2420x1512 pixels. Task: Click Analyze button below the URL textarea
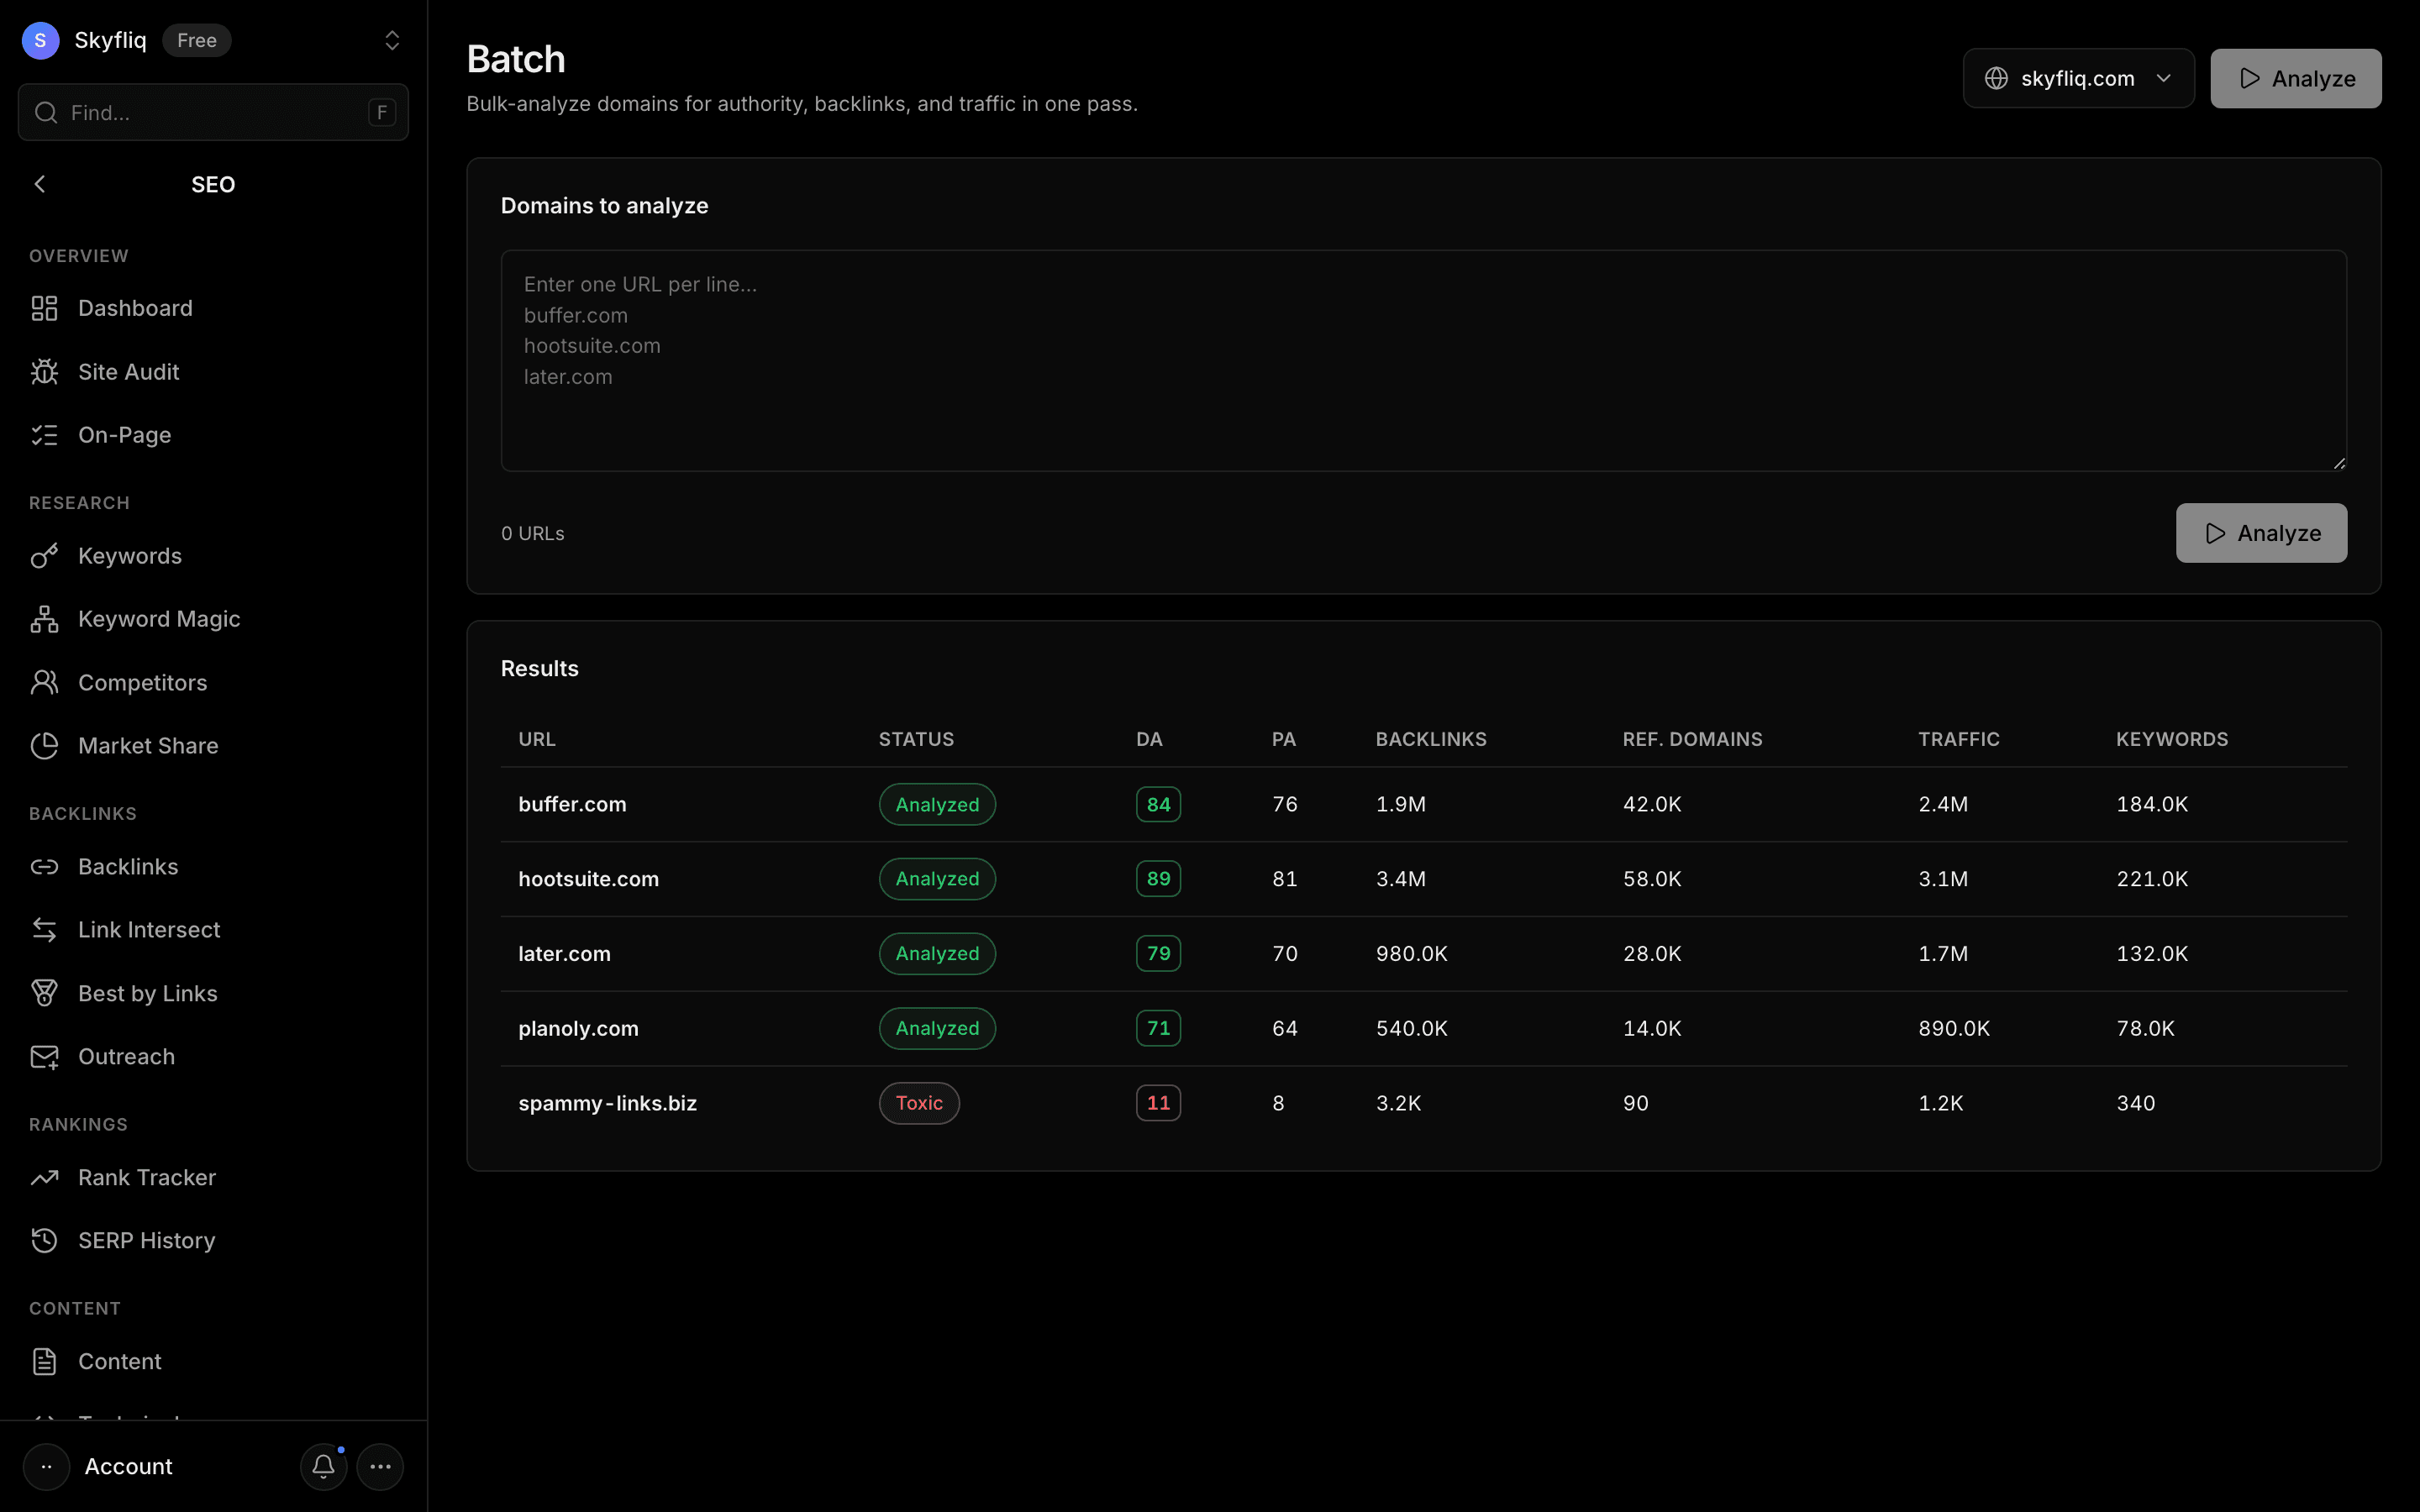pyautogui.click(x=2261, y=533)
